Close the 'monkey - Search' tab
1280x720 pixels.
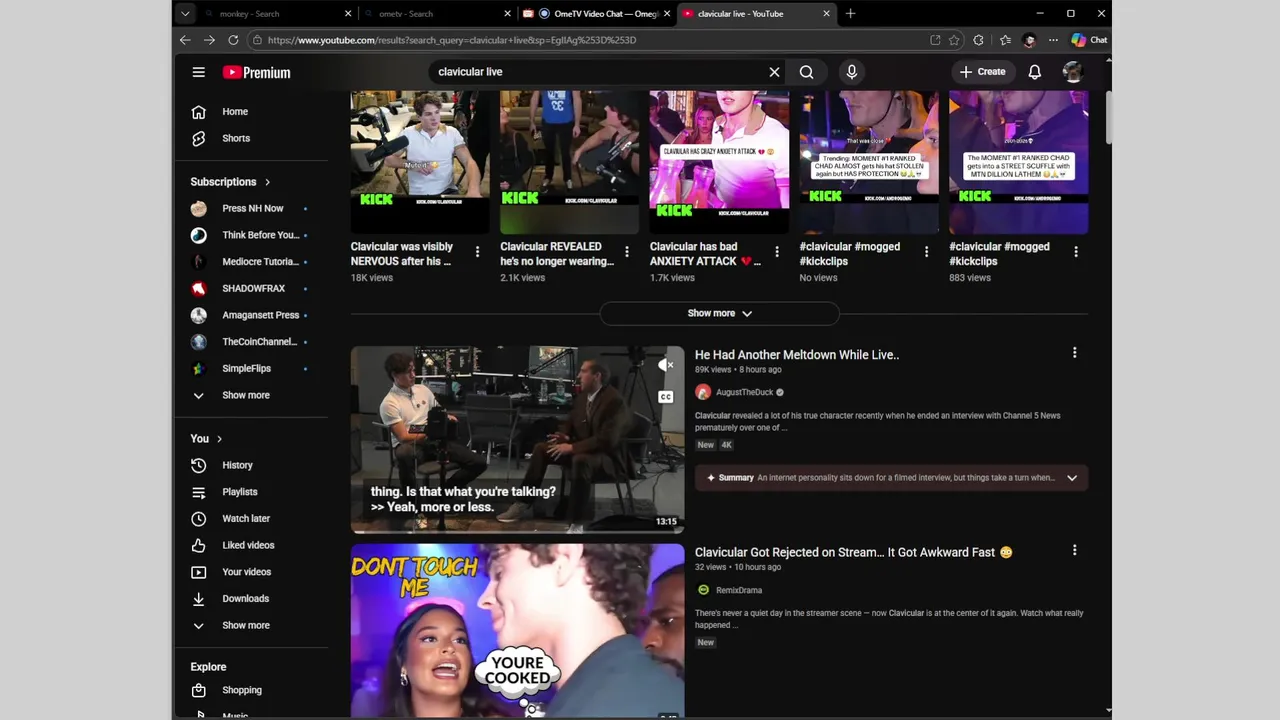point(348,14)
